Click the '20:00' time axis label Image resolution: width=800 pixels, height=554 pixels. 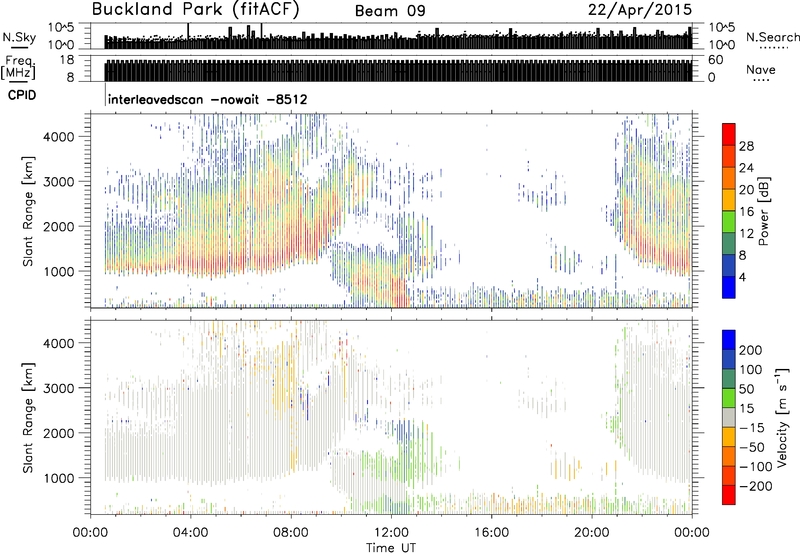coord(591,533)
